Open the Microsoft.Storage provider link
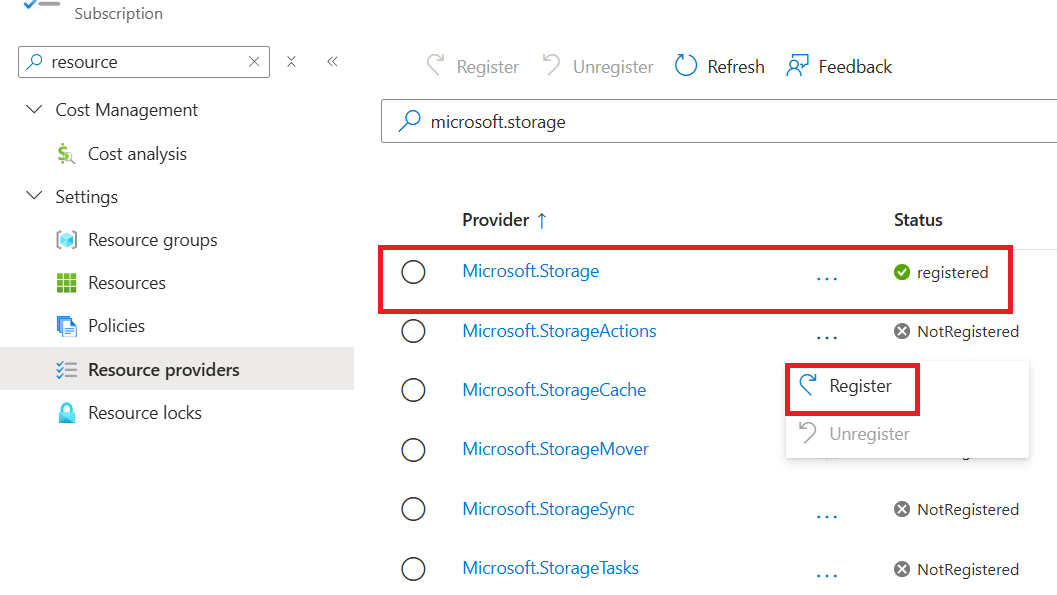The height and width of the screenshot is (595, 1057). click(531, 271)
